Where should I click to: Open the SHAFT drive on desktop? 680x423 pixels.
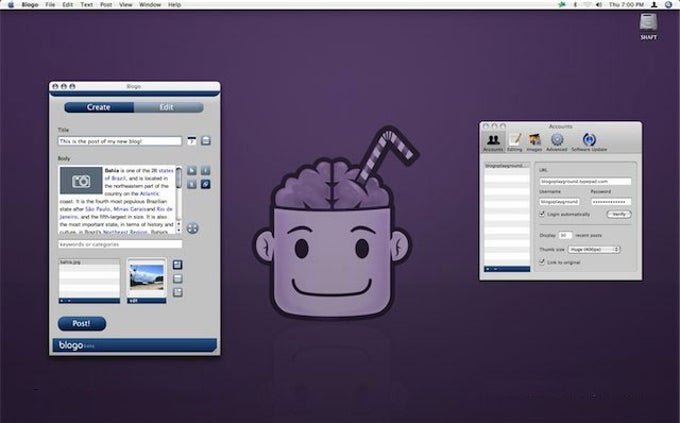[648, 26]
